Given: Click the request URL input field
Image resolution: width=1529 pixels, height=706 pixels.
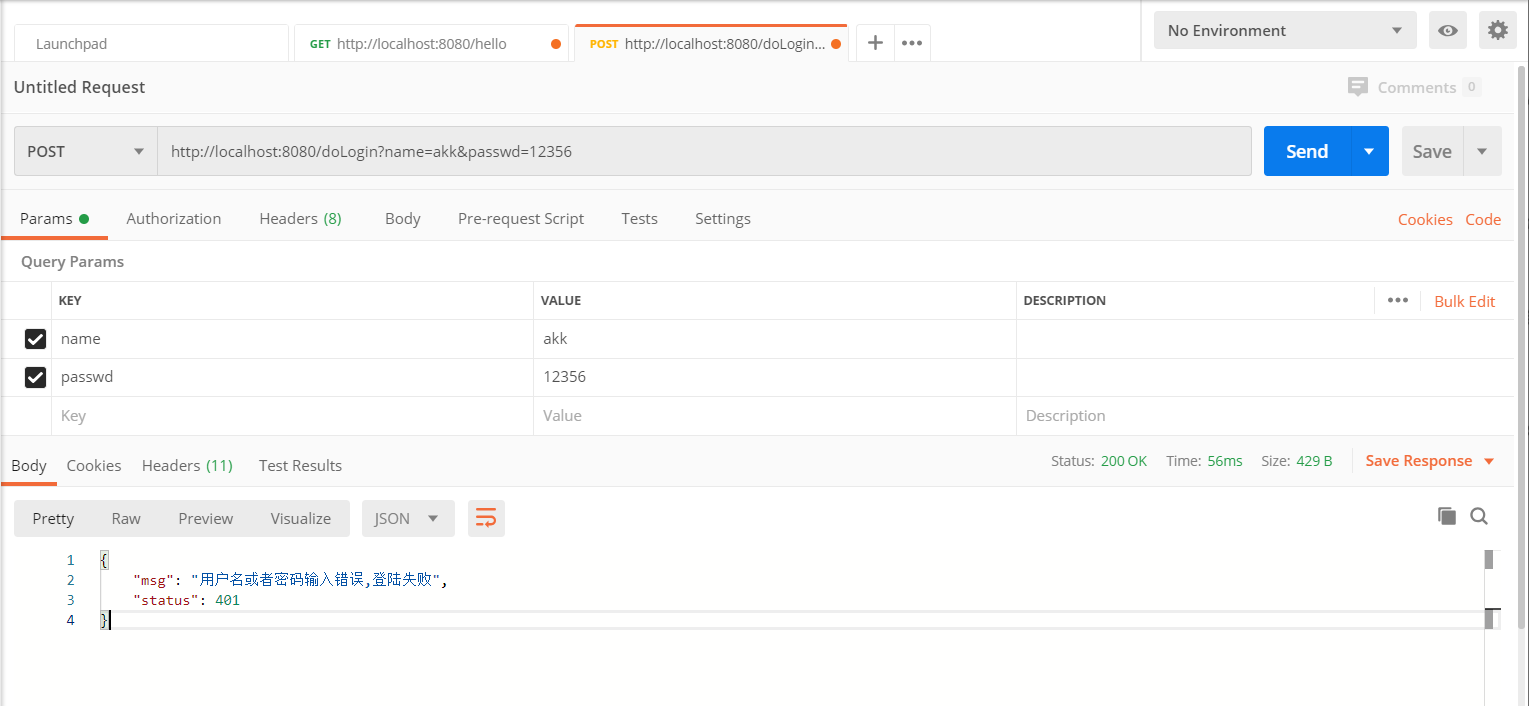Looking at the screenshot, I should click(x=704, y=151).
